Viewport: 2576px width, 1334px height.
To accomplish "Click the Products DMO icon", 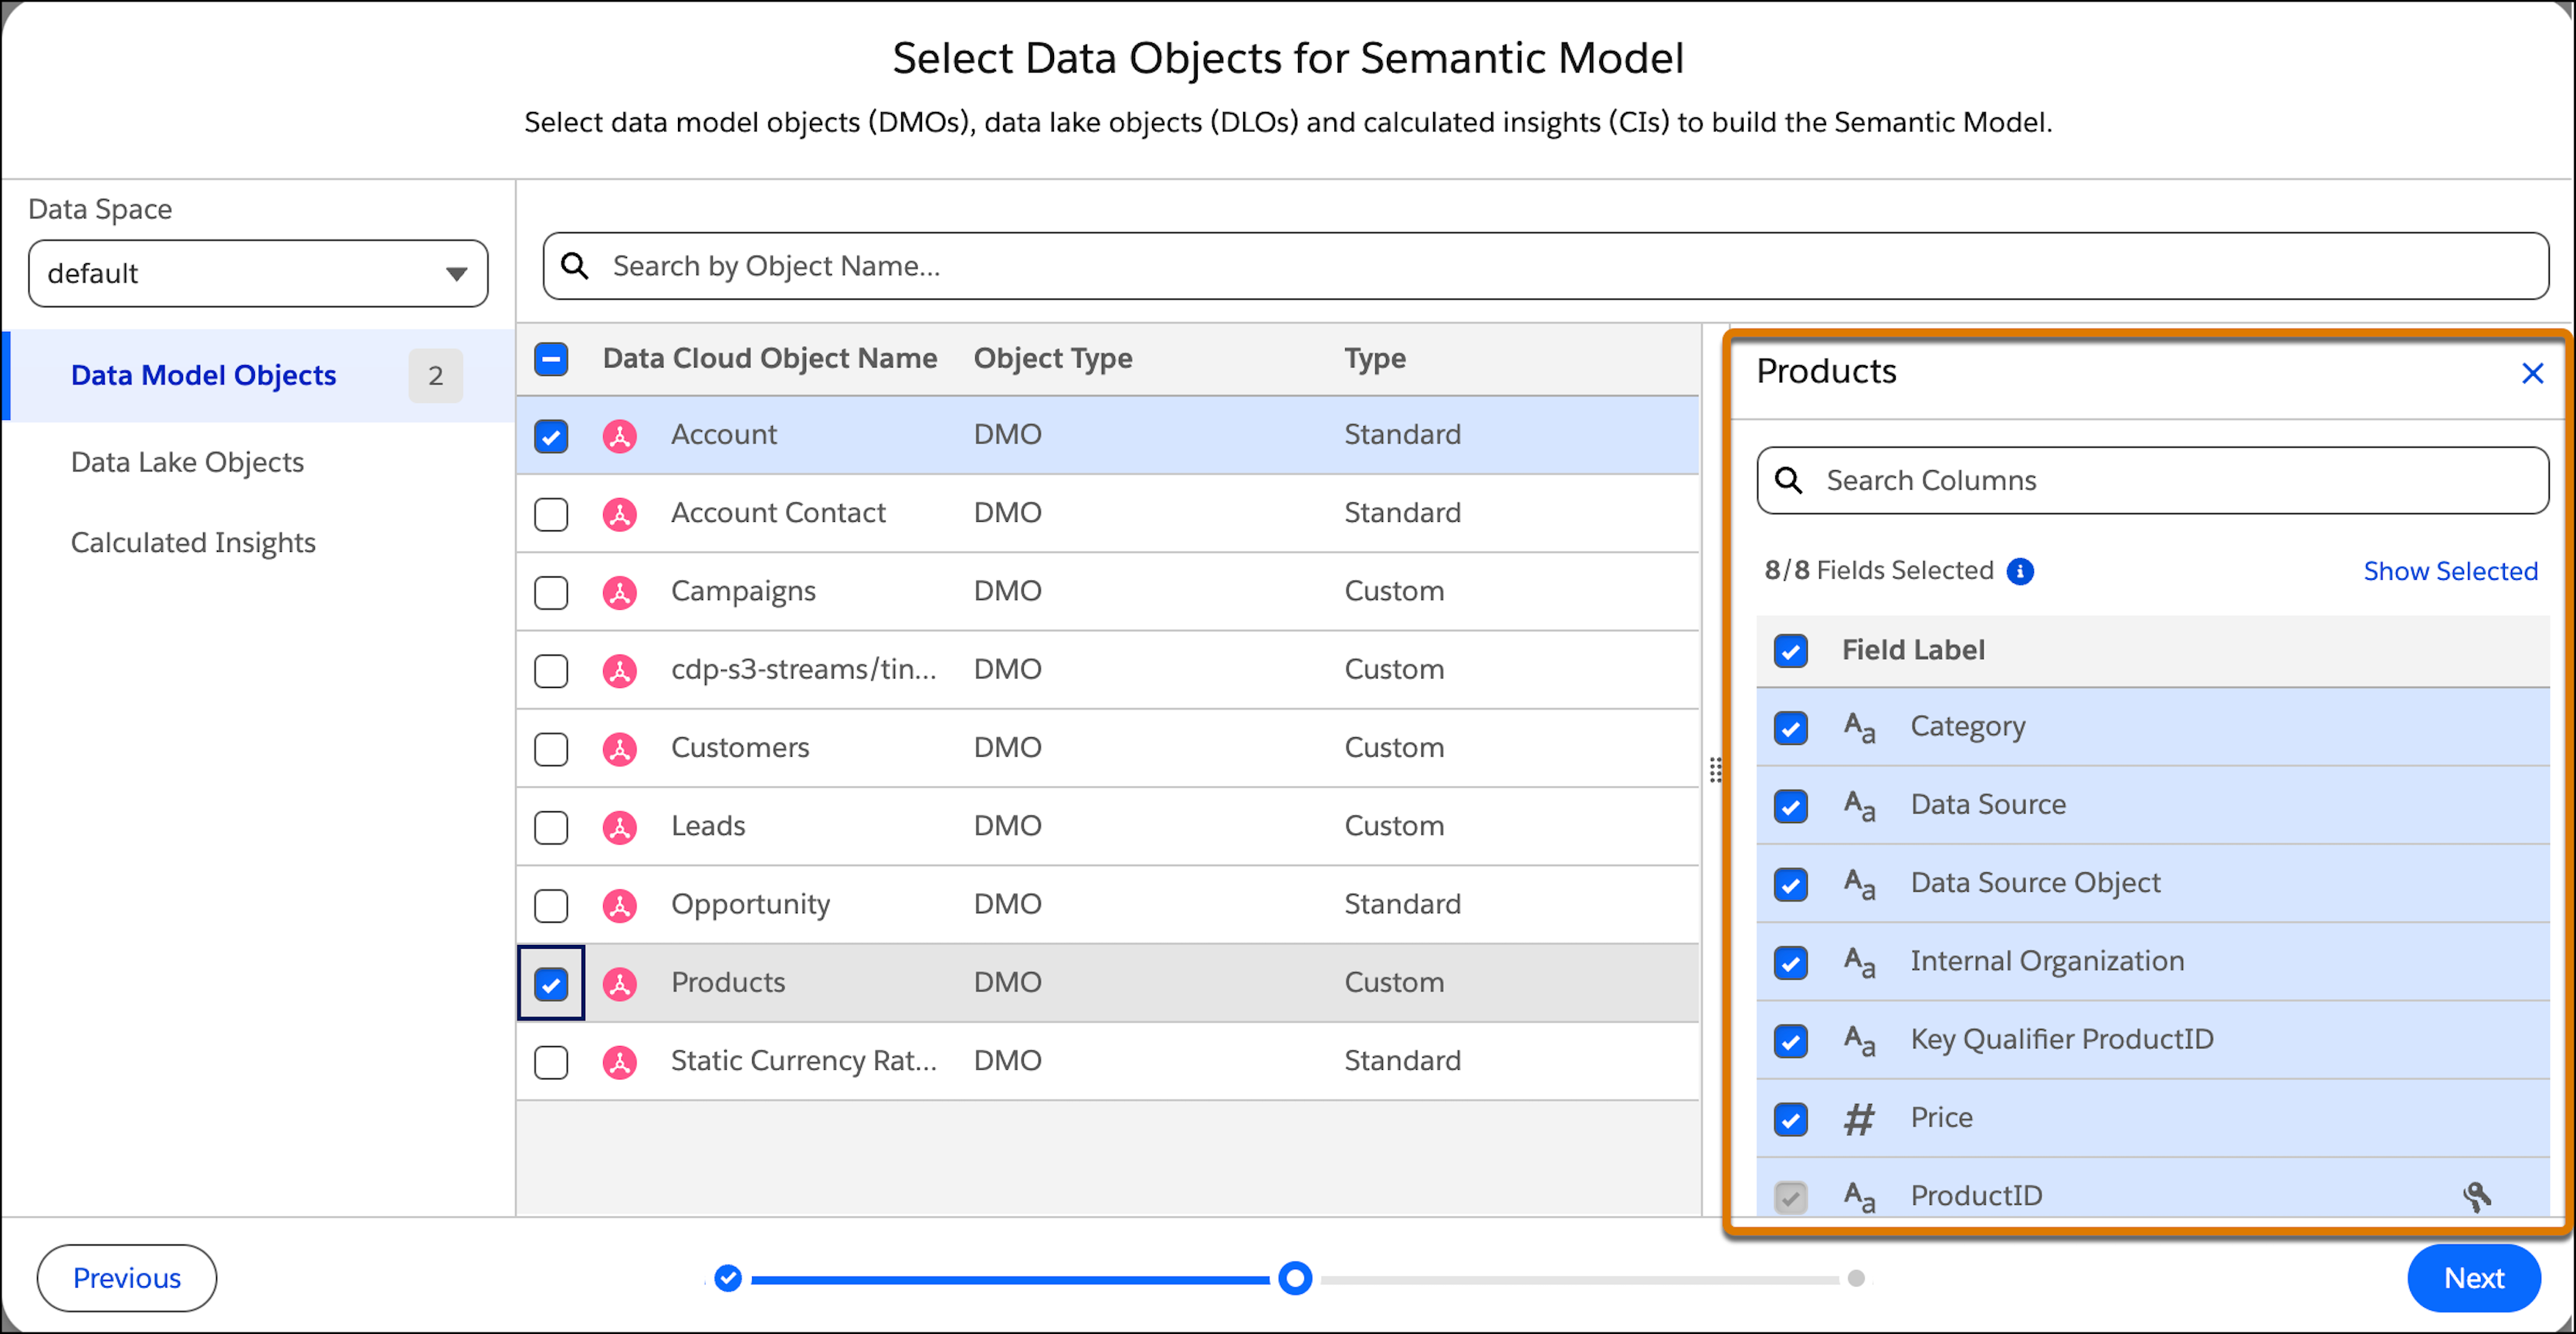I will pos(620,984).
